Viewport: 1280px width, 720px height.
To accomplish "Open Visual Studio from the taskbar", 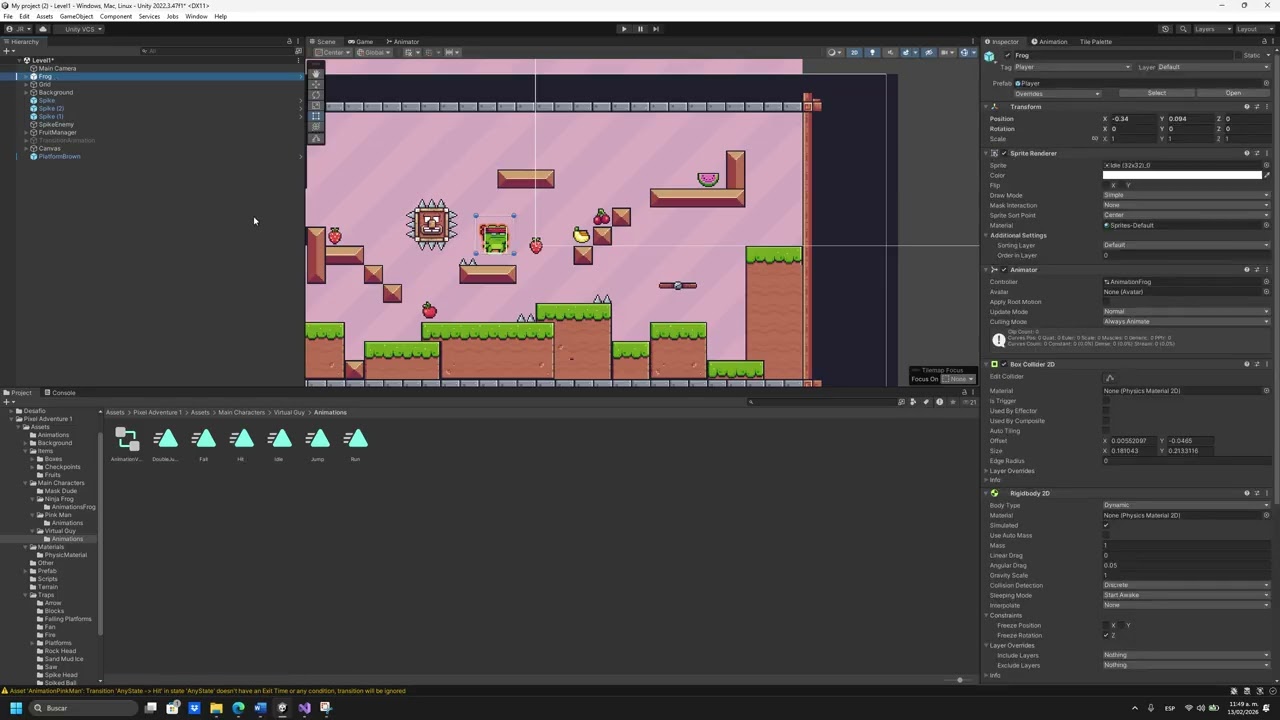I will coord(304,708).
